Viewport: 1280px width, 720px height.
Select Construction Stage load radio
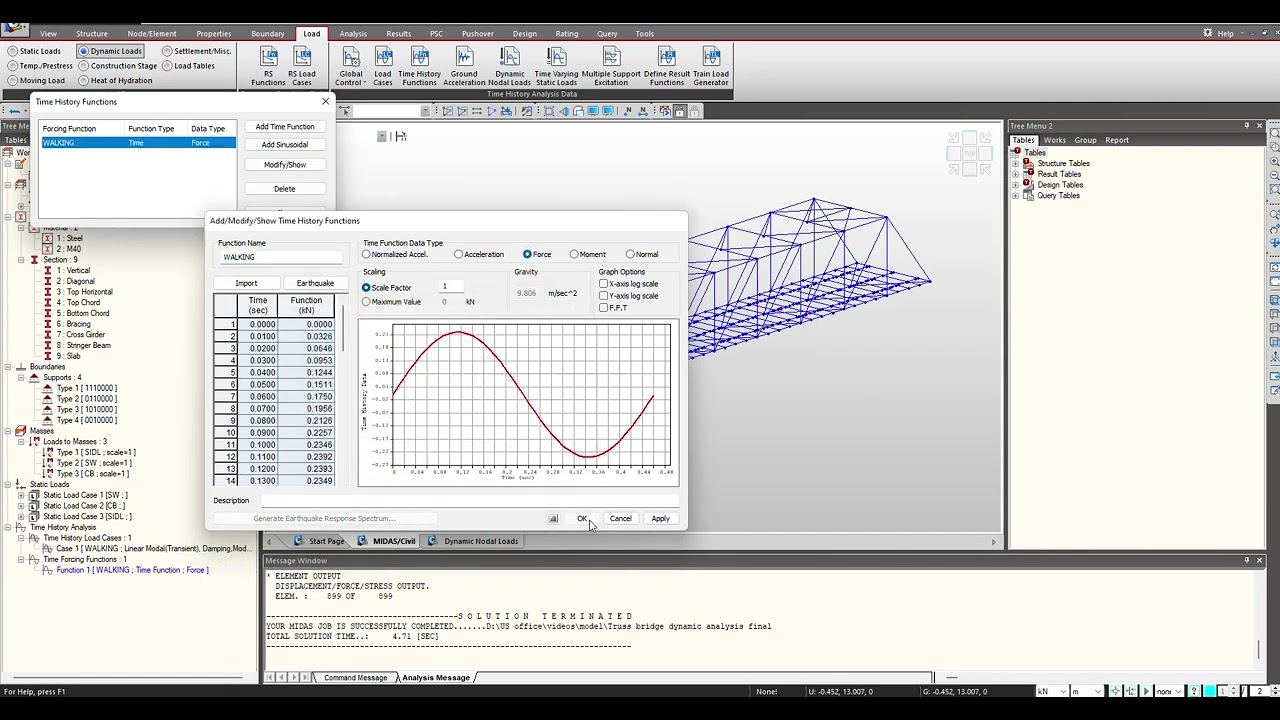tap(84, 66)
